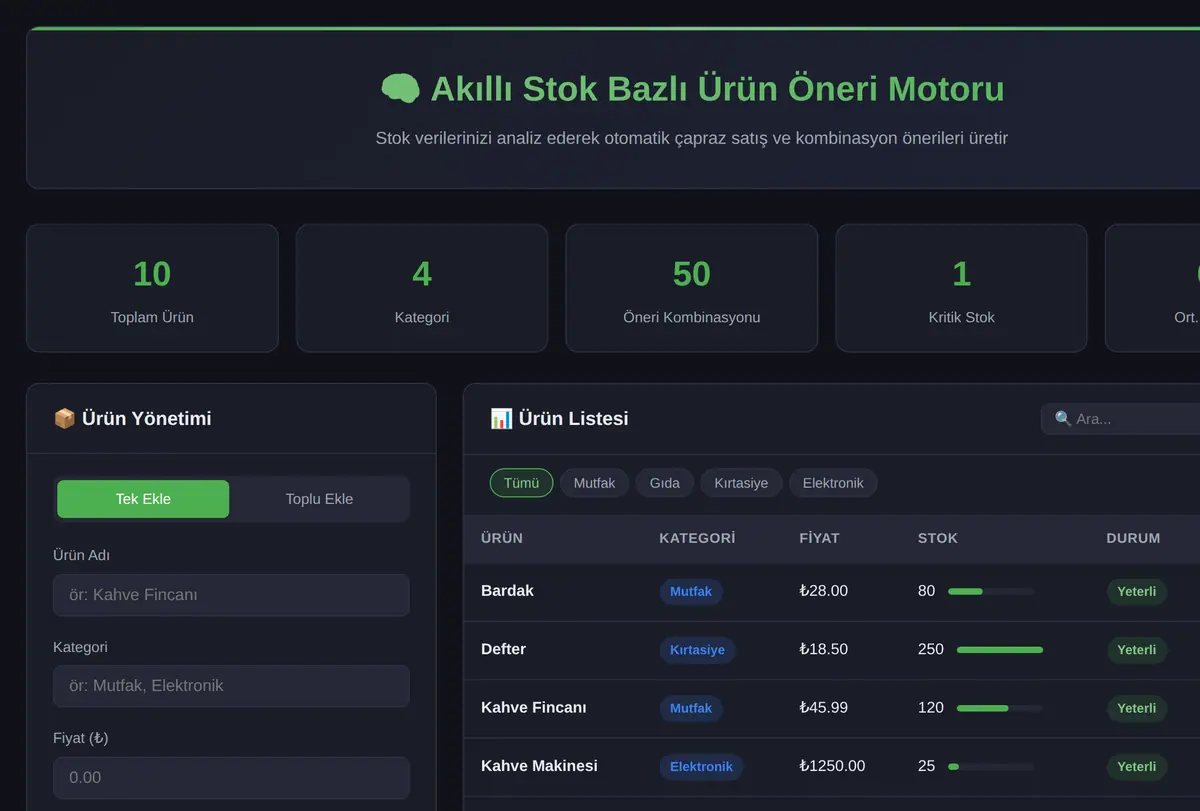Click the Kategori stat card showing 4
This screenshot has height=811, width=1200.
coord(422,288)
